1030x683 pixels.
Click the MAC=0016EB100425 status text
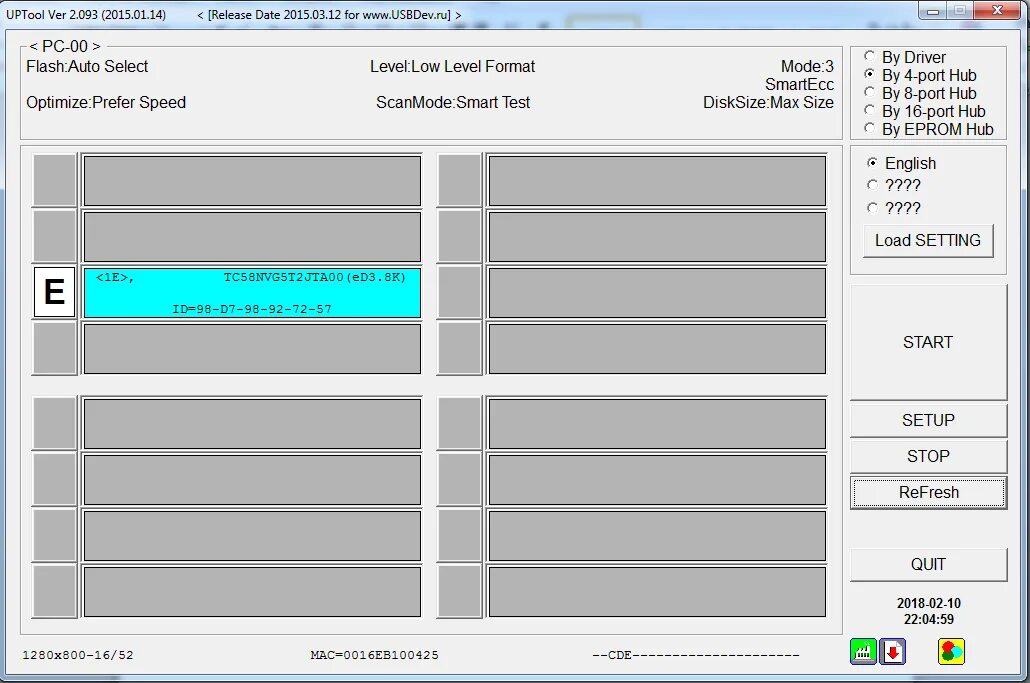point(374,655)
